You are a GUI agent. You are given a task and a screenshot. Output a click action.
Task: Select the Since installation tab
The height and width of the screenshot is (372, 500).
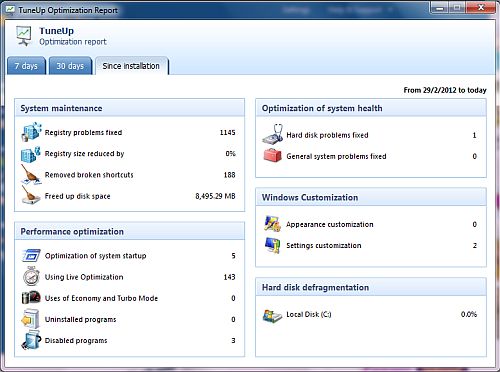pos(131,66)
